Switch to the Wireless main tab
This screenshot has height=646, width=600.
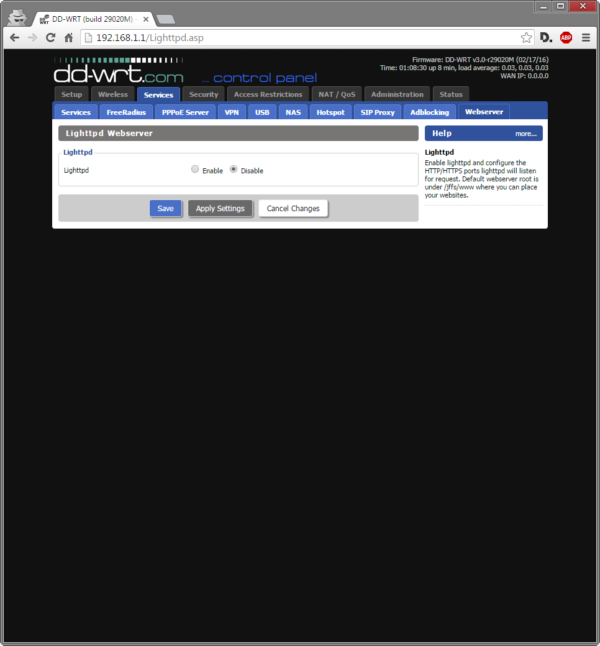113,94
